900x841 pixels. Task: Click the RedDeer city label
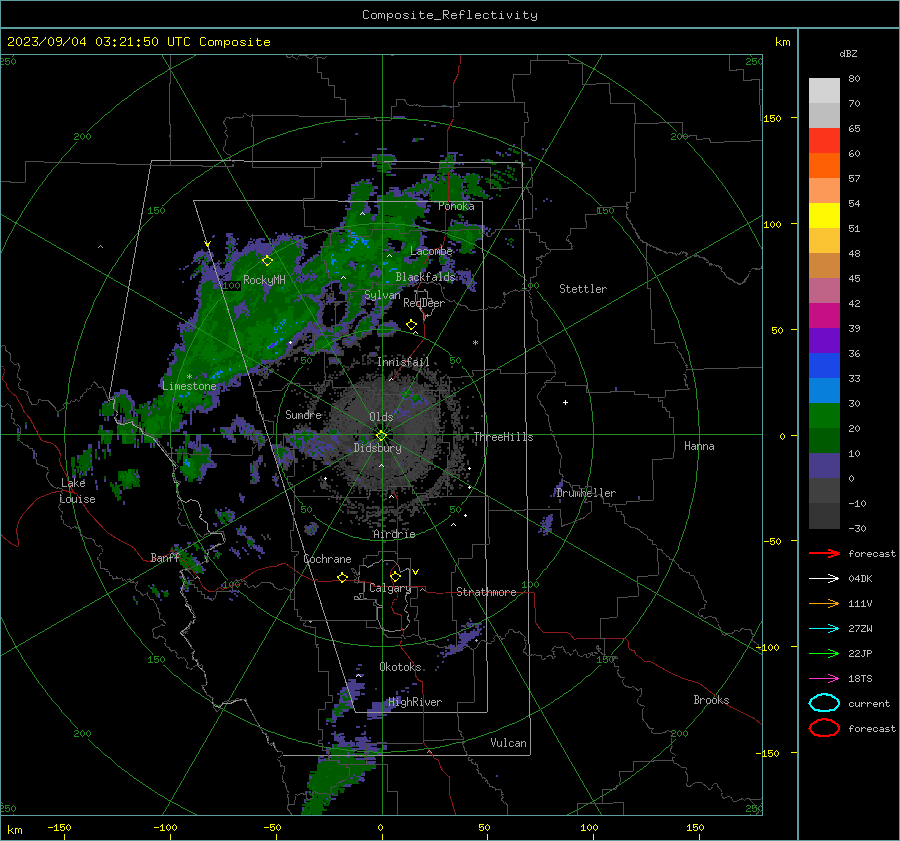pos(424,303)
